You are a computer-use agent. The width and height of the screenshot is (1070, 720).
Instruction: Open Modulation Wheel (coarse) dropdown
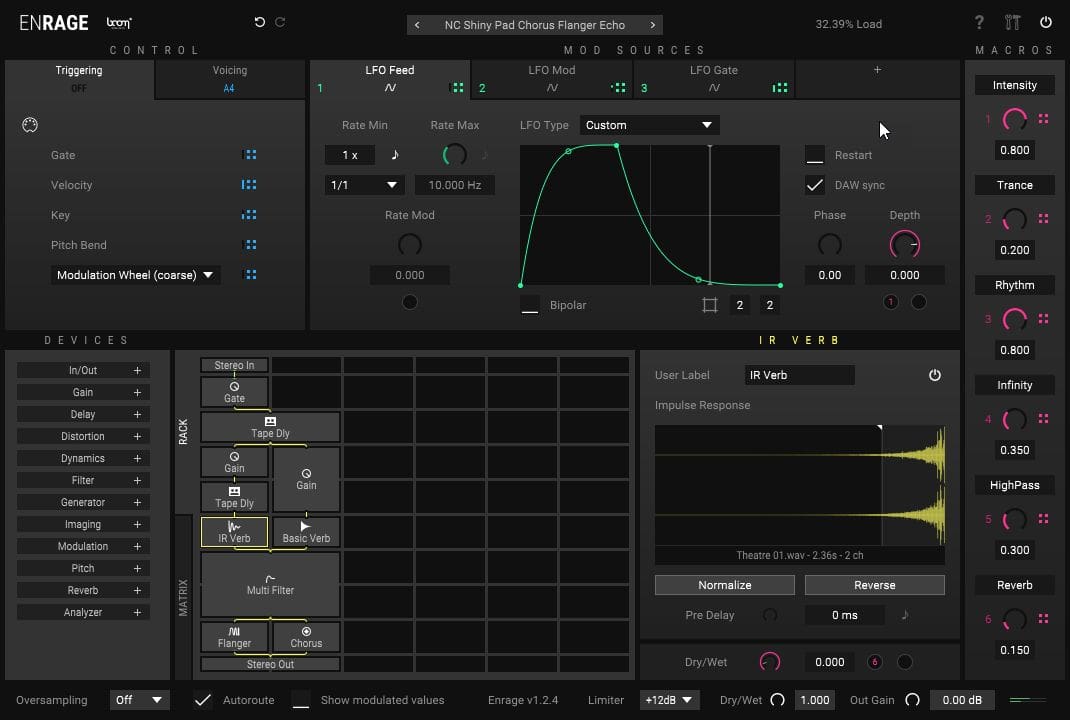tap(135, 275)
